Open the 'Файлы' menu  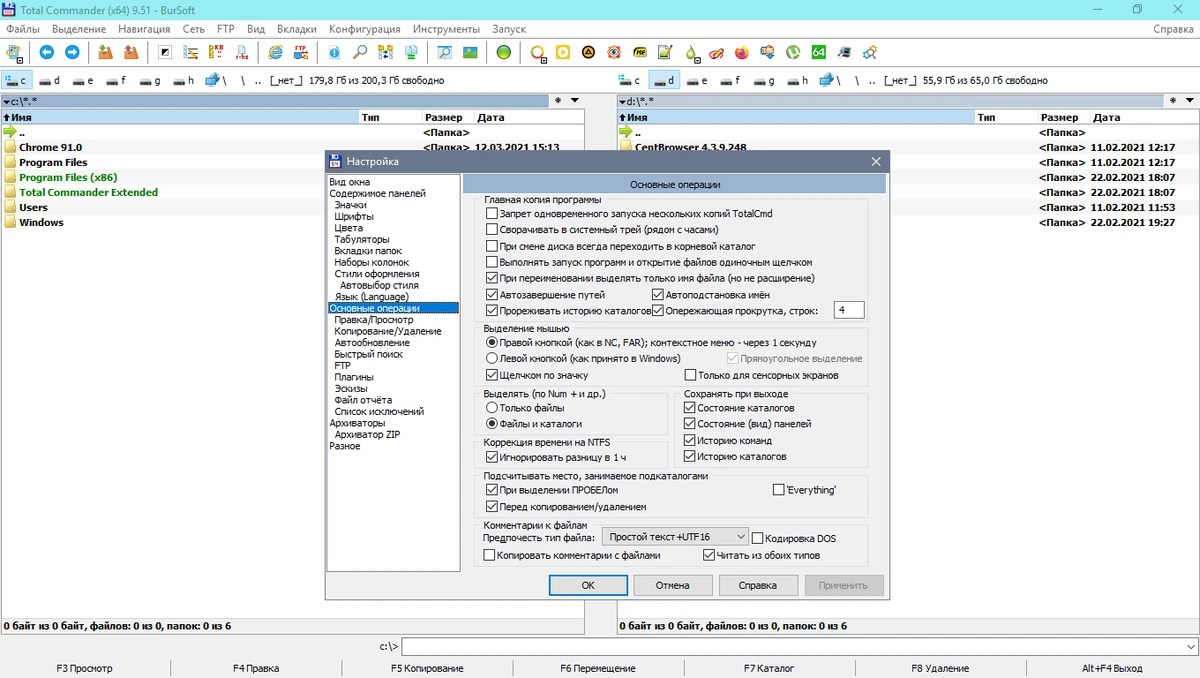point(23,29)
